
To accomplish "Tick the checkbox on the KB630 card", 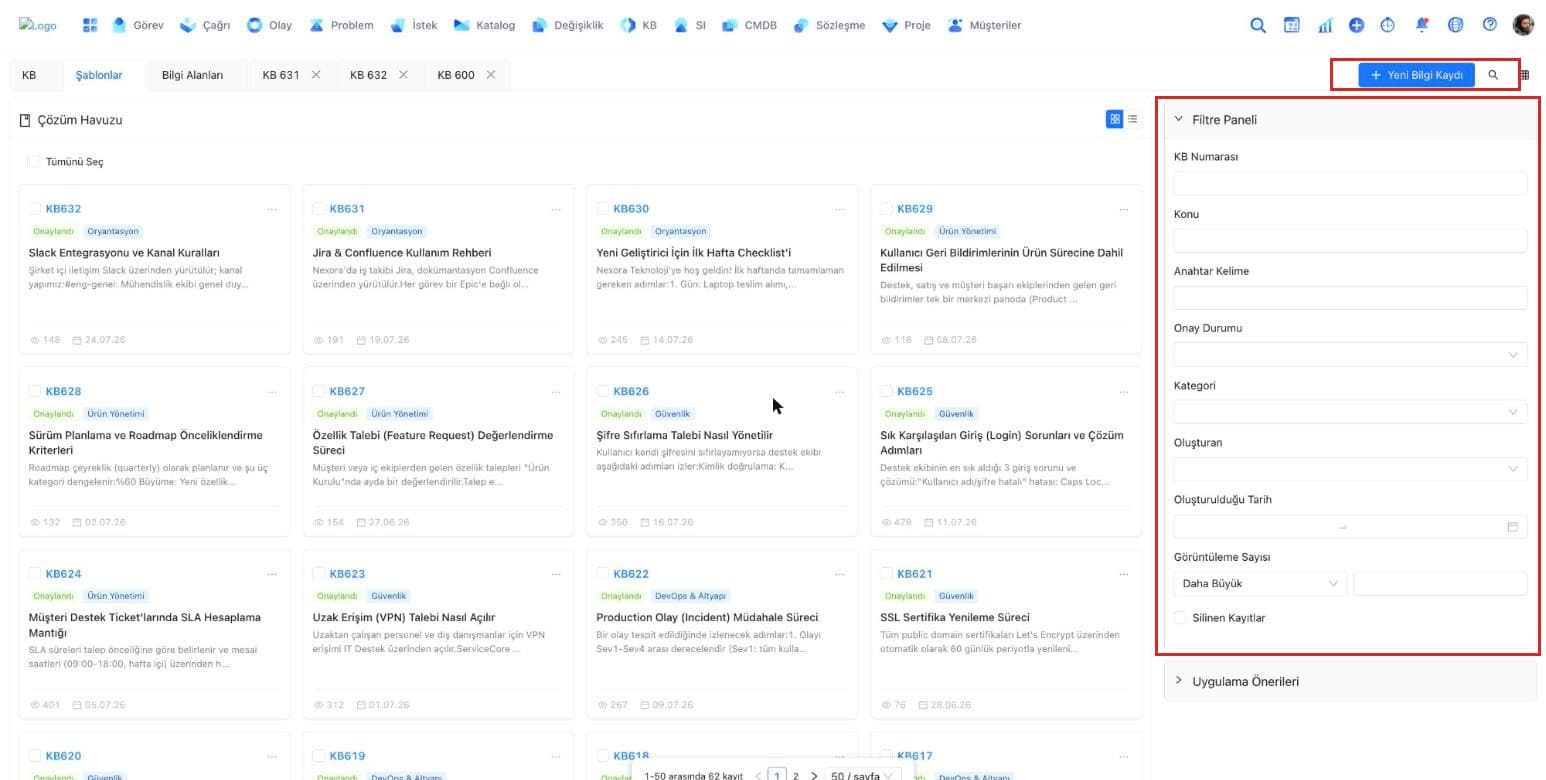I will pos(602,209).
